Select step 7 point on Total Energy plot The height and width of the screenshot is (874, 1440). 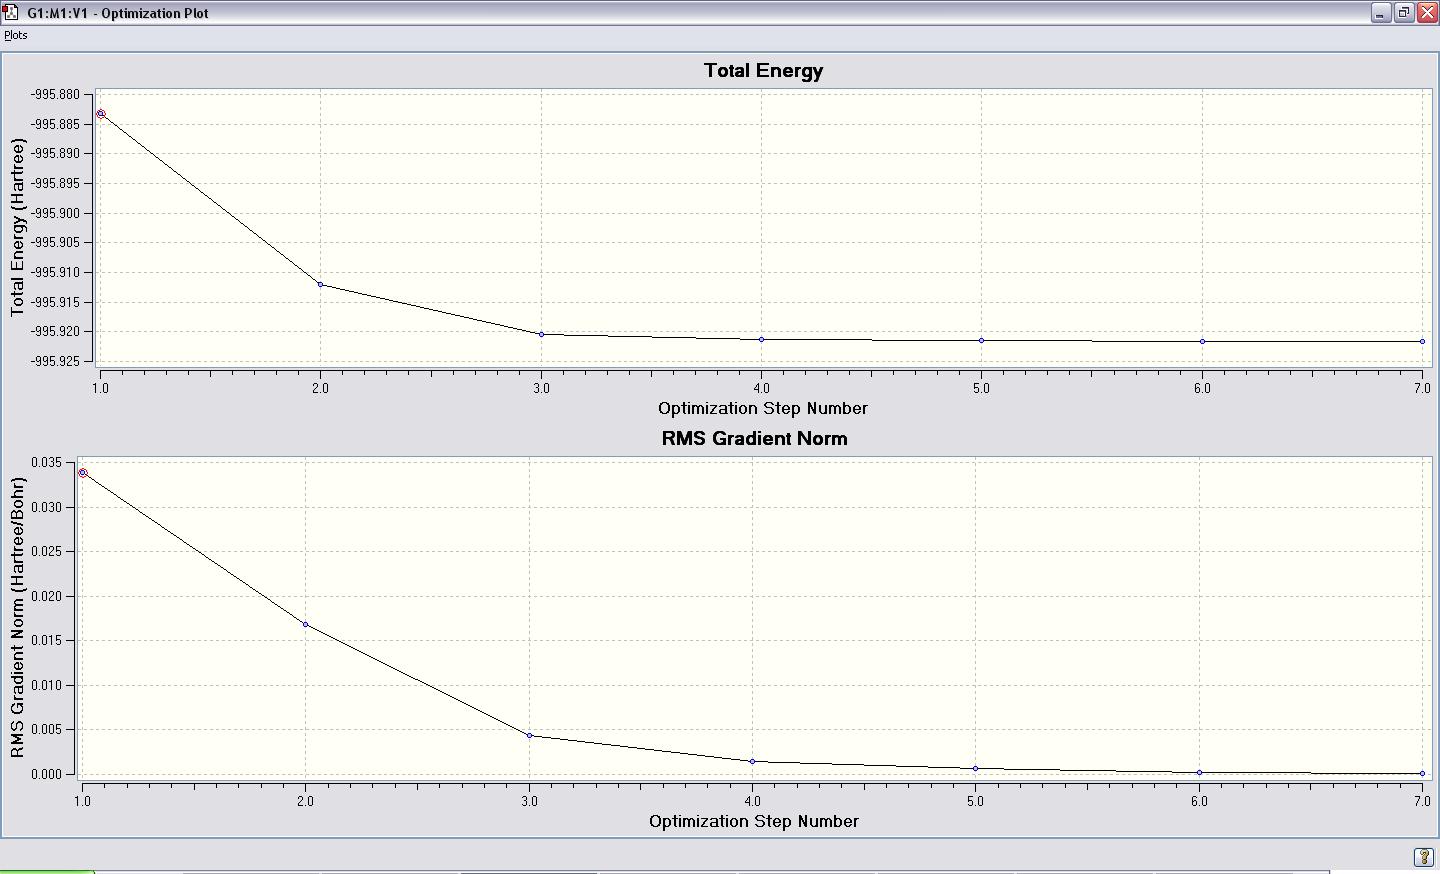point(1422,341)
